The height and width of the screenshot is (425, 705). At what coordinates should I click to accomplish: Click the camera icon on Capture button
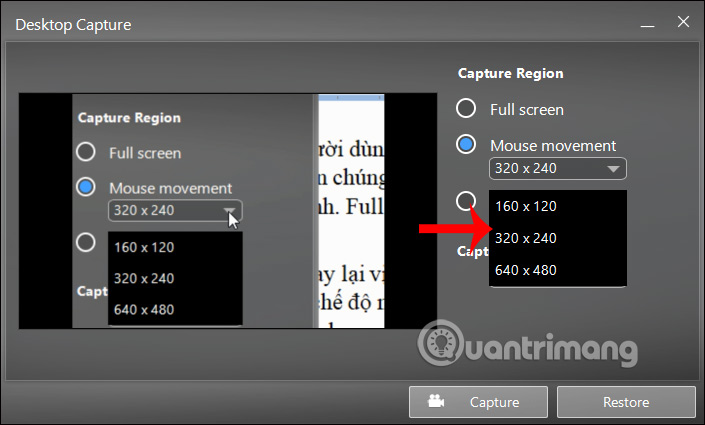coord(436,401)
